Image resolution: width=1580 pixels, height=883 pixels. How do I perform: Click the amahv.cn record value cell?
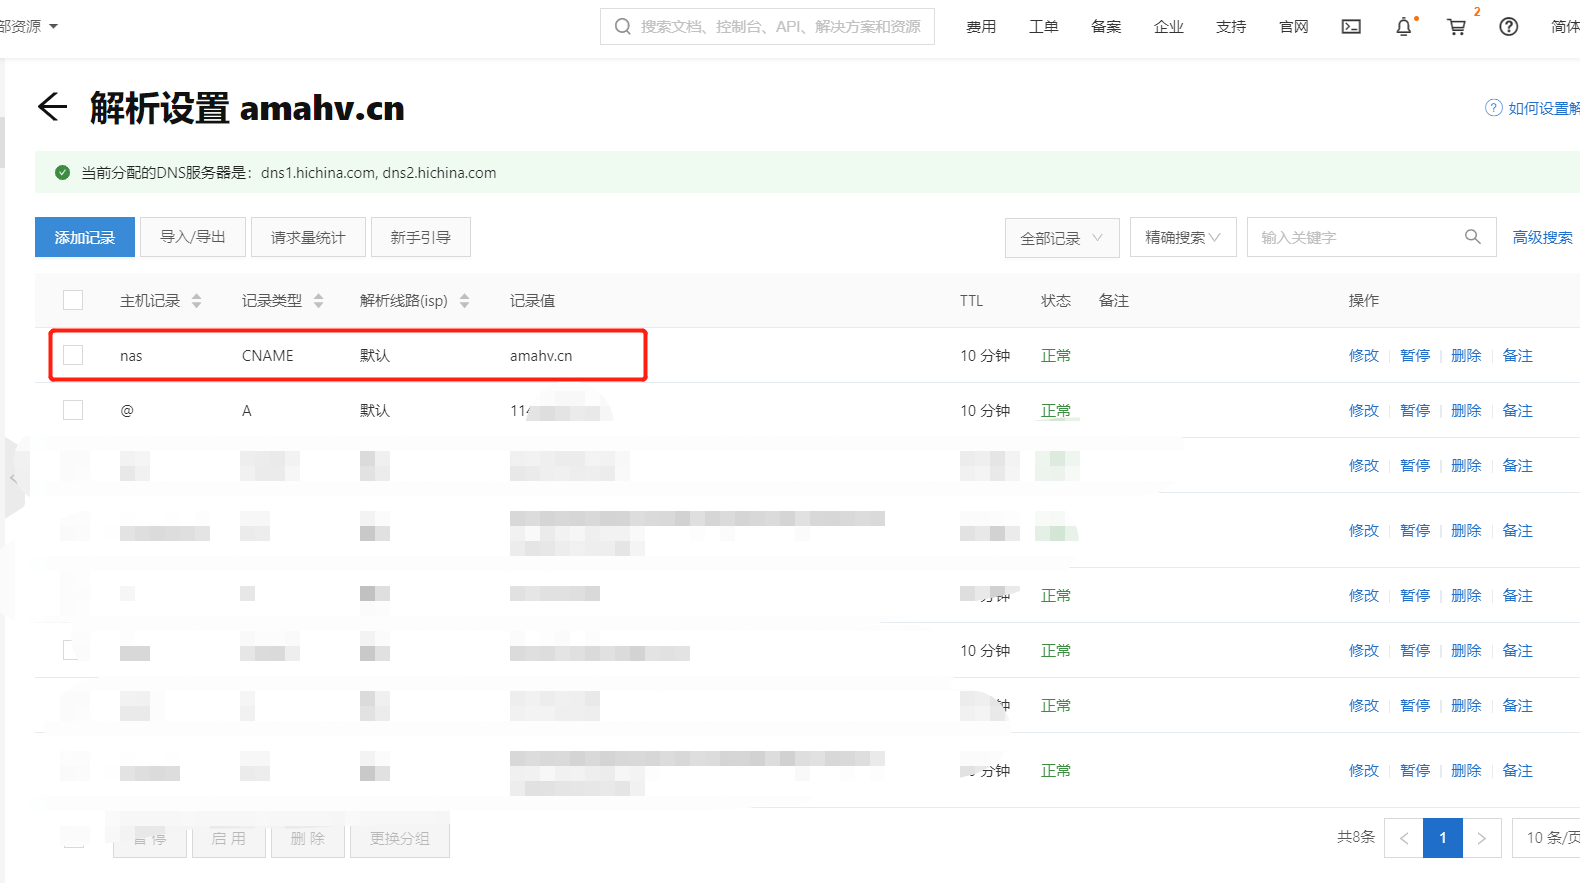click(x=541, y=355)
